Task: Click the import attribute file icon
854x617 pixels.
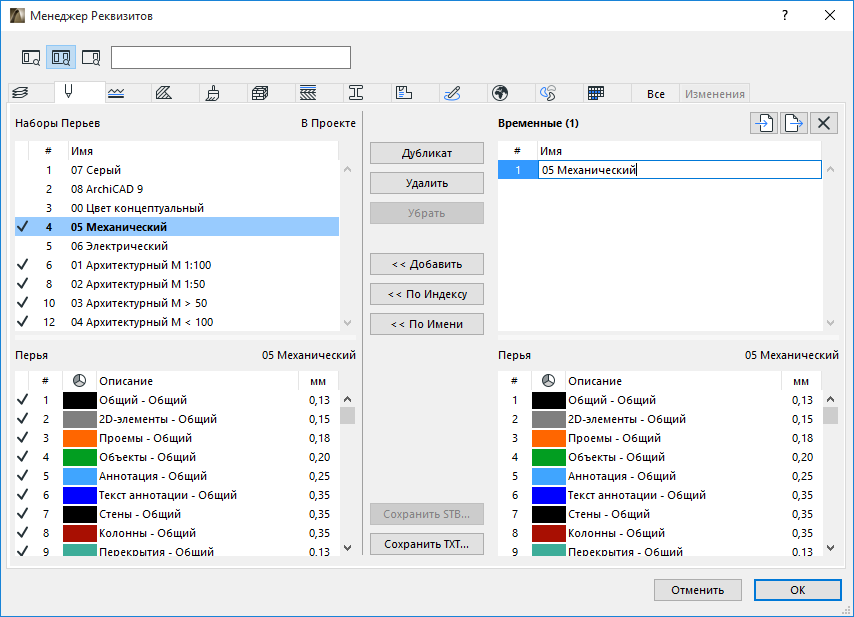Action: coord(764,123)
